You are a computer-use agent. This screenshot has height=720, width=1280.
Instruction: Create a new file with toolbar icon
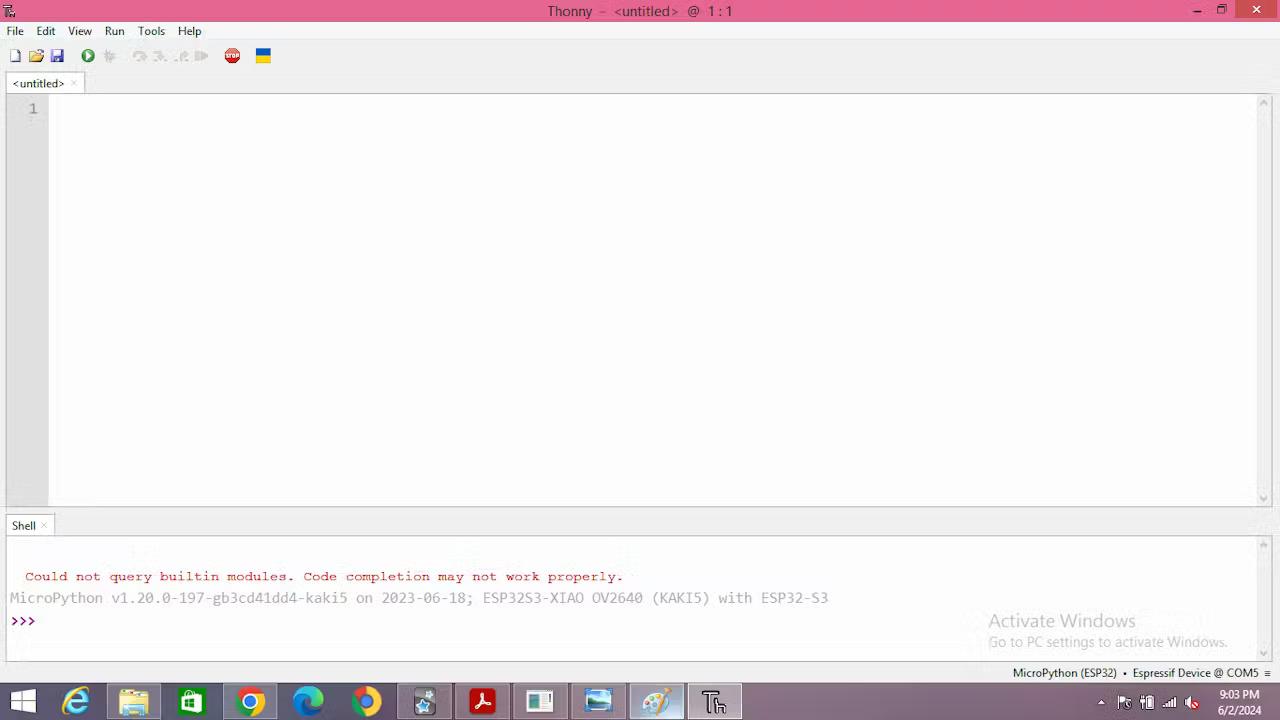pos(15,56)
